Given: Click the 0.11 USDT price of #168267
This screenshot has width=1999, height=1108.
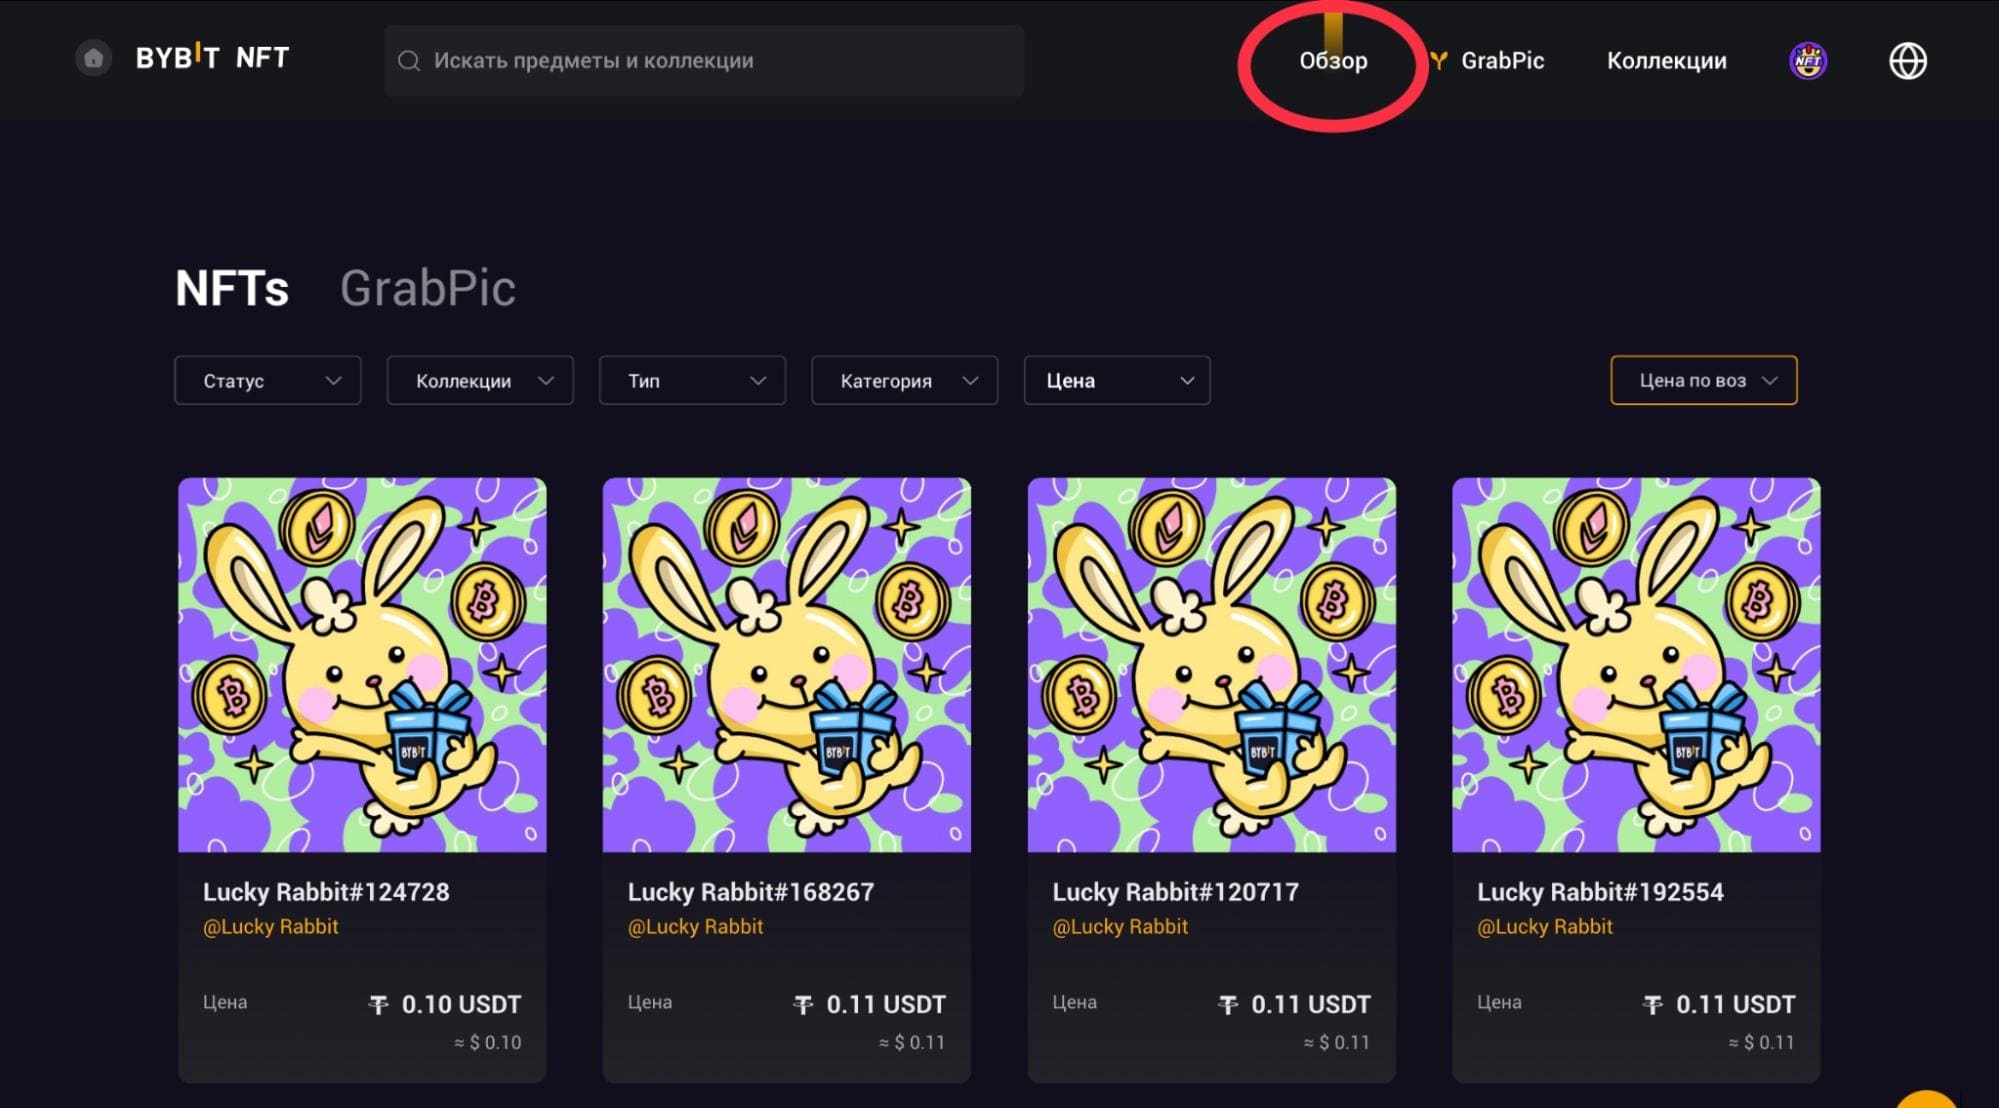Looking at the screenshot, I should pyautogui.click(x=886, y=1004).
